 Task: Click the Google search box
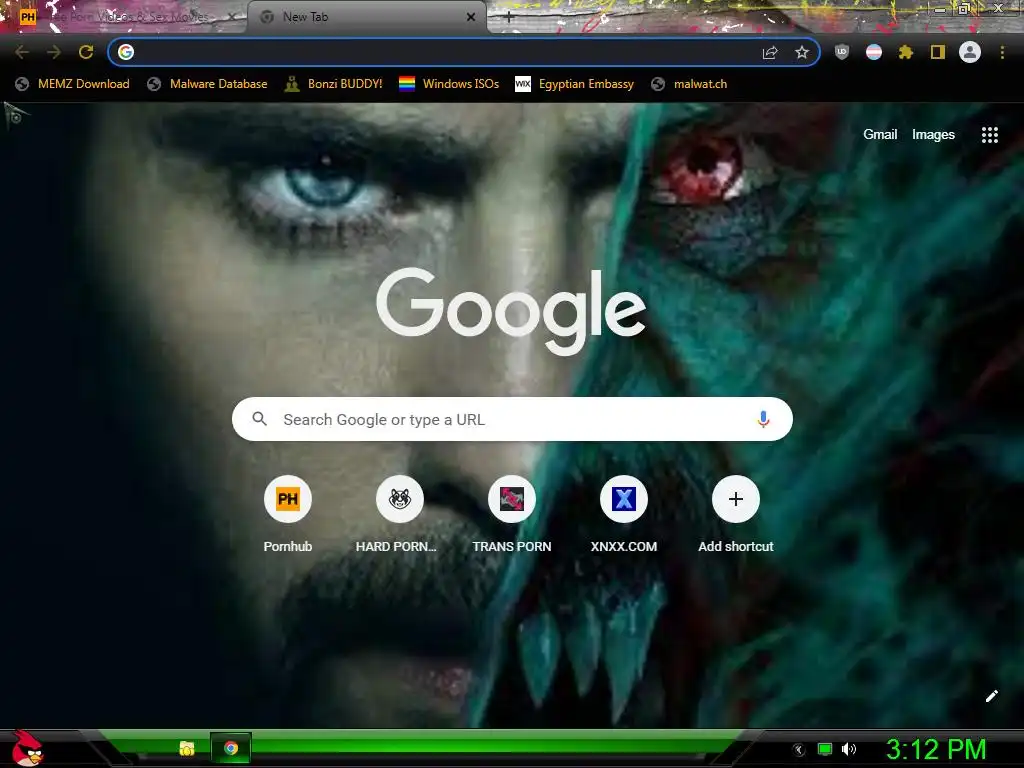(x=512, y=419)
